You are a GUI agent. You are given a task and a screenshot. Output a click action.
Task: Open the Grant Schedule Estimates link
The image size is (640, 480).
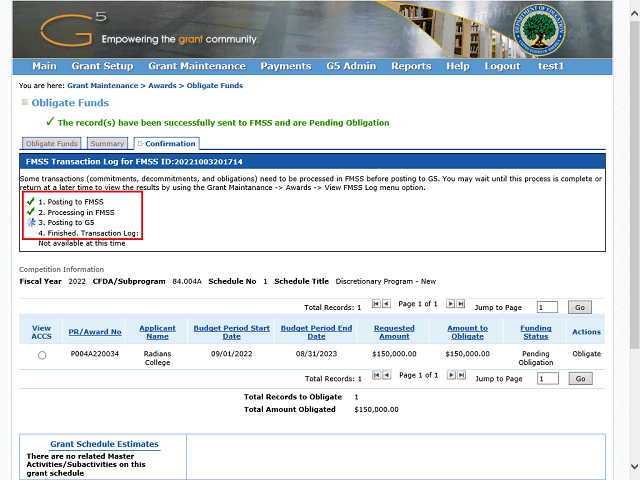[104, 444]
